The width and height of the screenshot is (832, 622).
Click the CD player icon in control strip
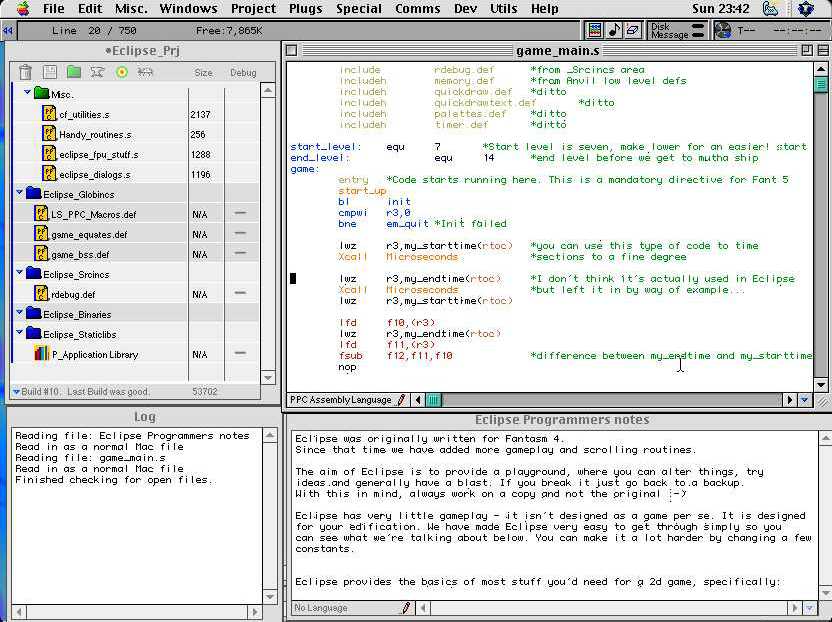722,30
